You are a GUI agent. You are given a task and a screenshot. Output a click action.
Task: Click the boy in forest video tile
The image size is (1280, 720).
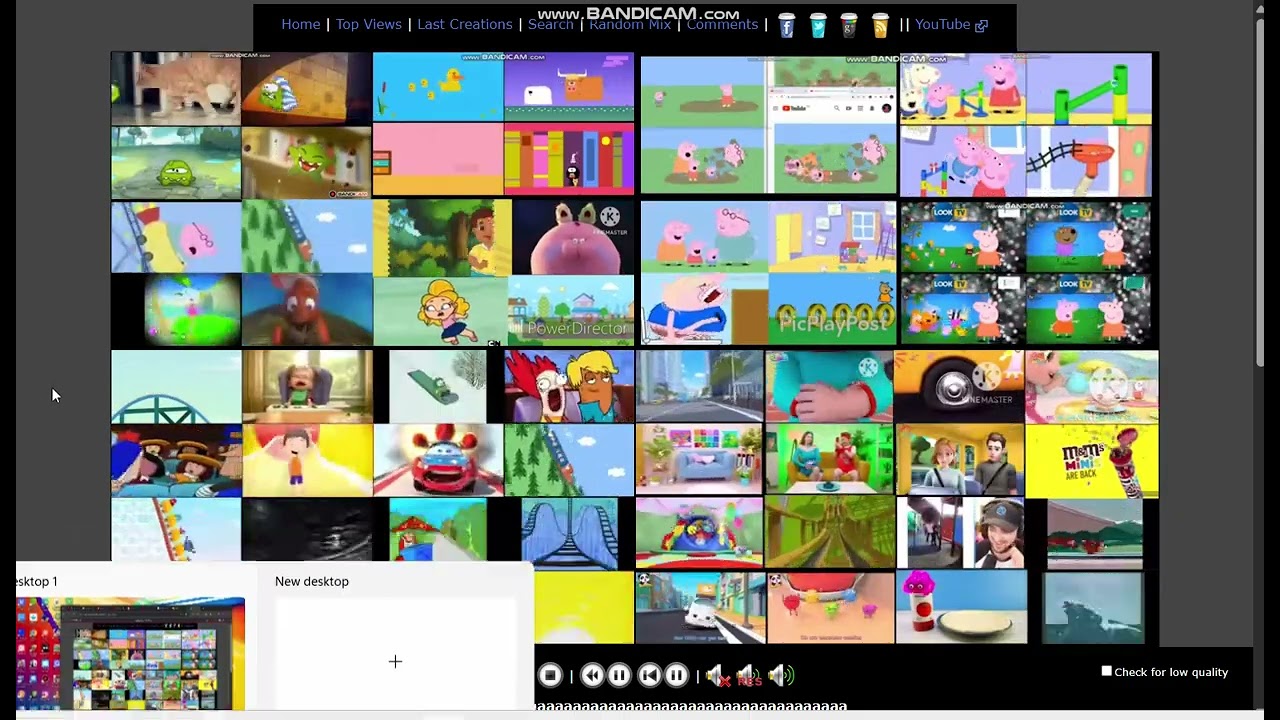coord(442,237)
